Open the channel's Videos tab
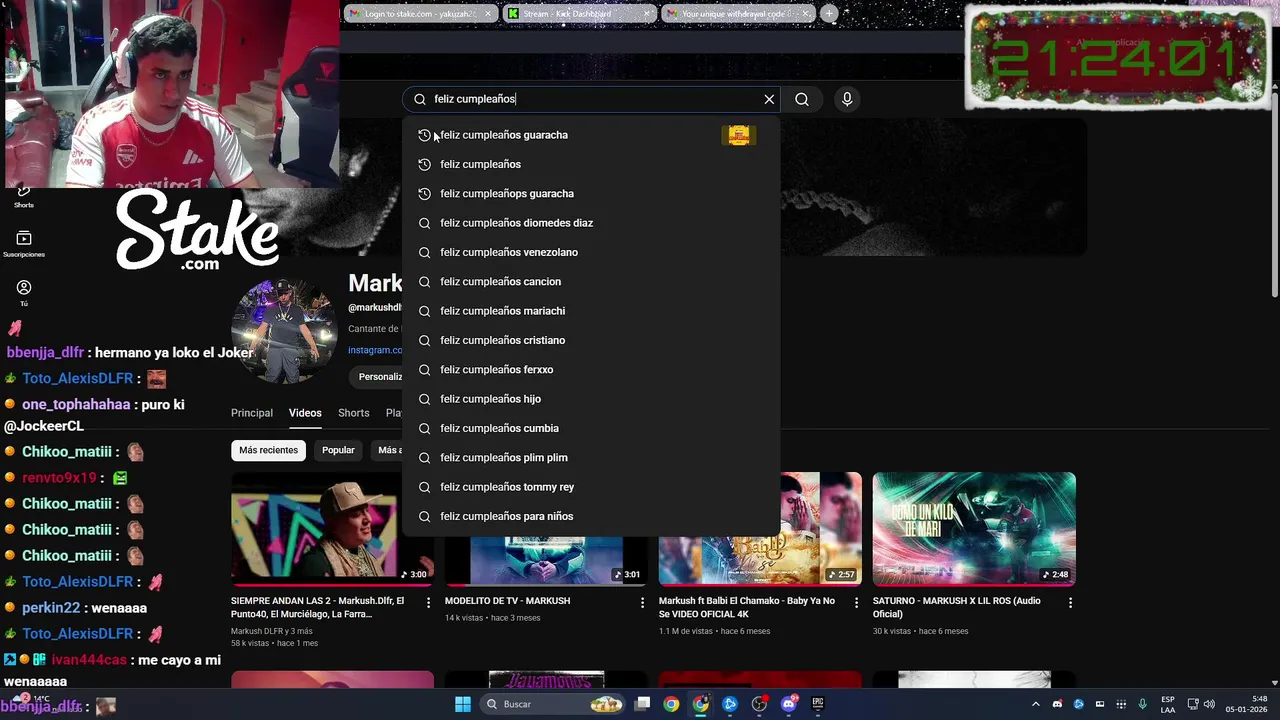 305,413
